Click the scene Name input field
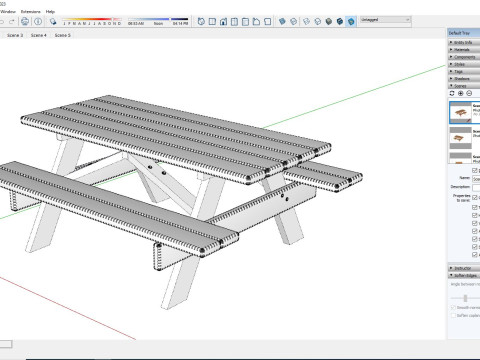Image resolution: width=480 pixels, height=360 pixels. click(x=476, y=179)
